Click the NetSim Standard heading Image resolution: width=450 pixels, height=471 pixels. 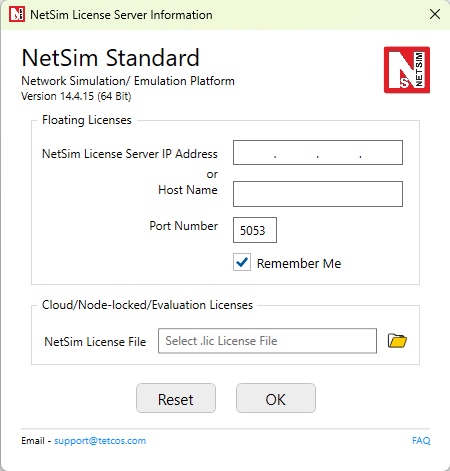[x=110, y=58]
